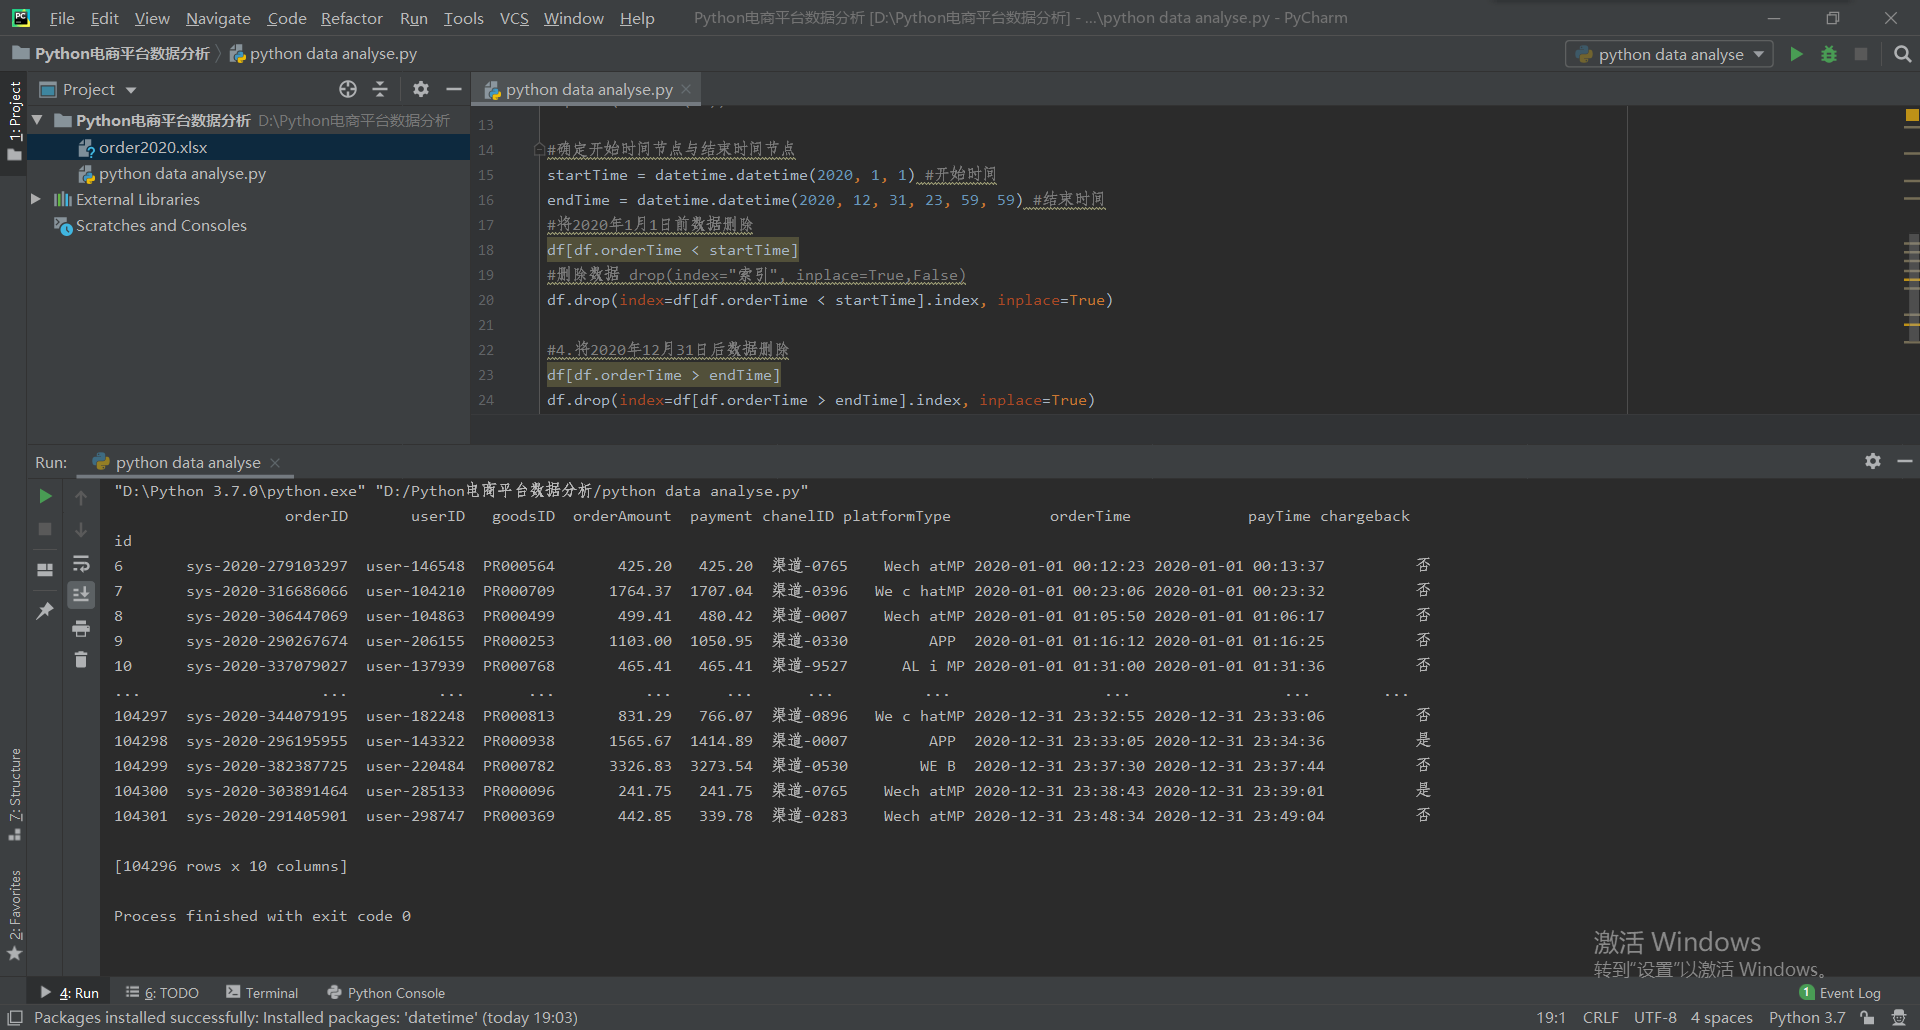The image size is (1920, 1030).
Task: Click the python data analyse.py breadcrumb
Action: (x=324, y=54)
